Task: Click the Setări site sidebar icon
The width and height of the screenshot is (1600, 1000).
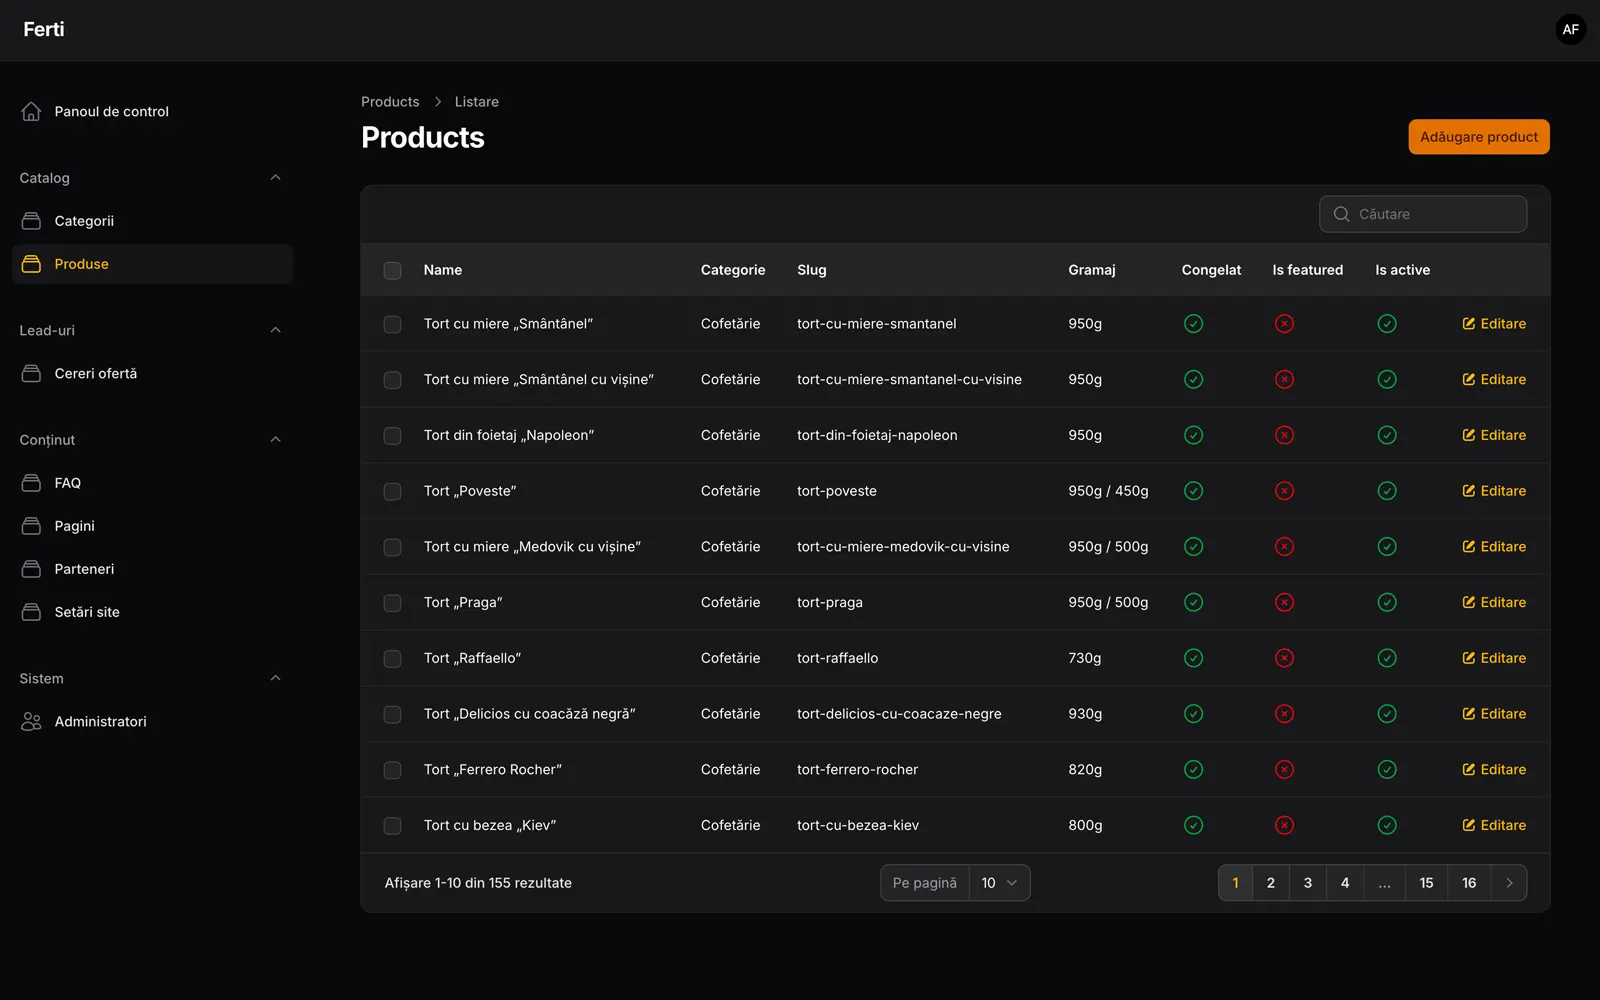Action: click(31, 612)
